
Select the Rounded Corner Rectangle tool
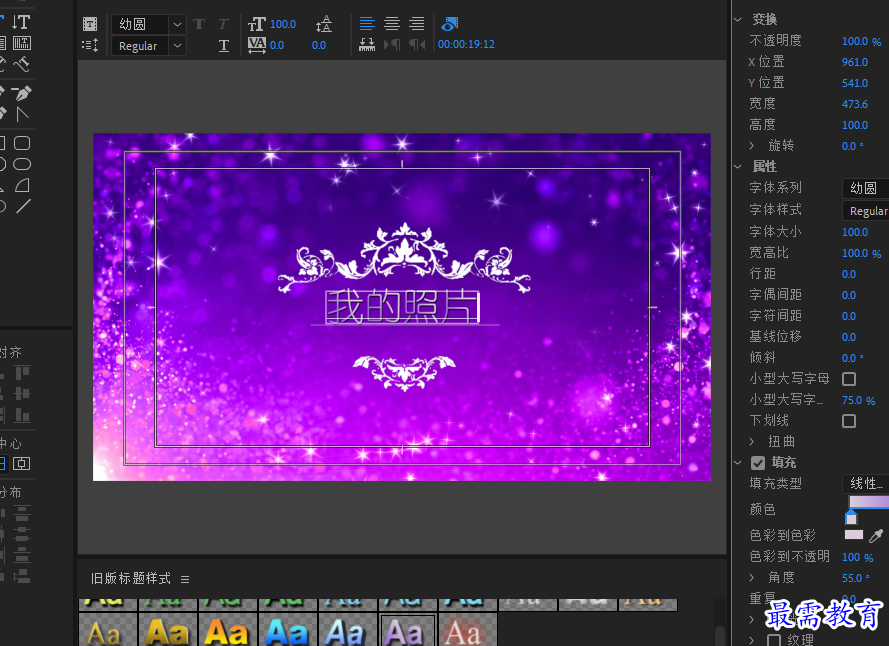click(22, 143)
